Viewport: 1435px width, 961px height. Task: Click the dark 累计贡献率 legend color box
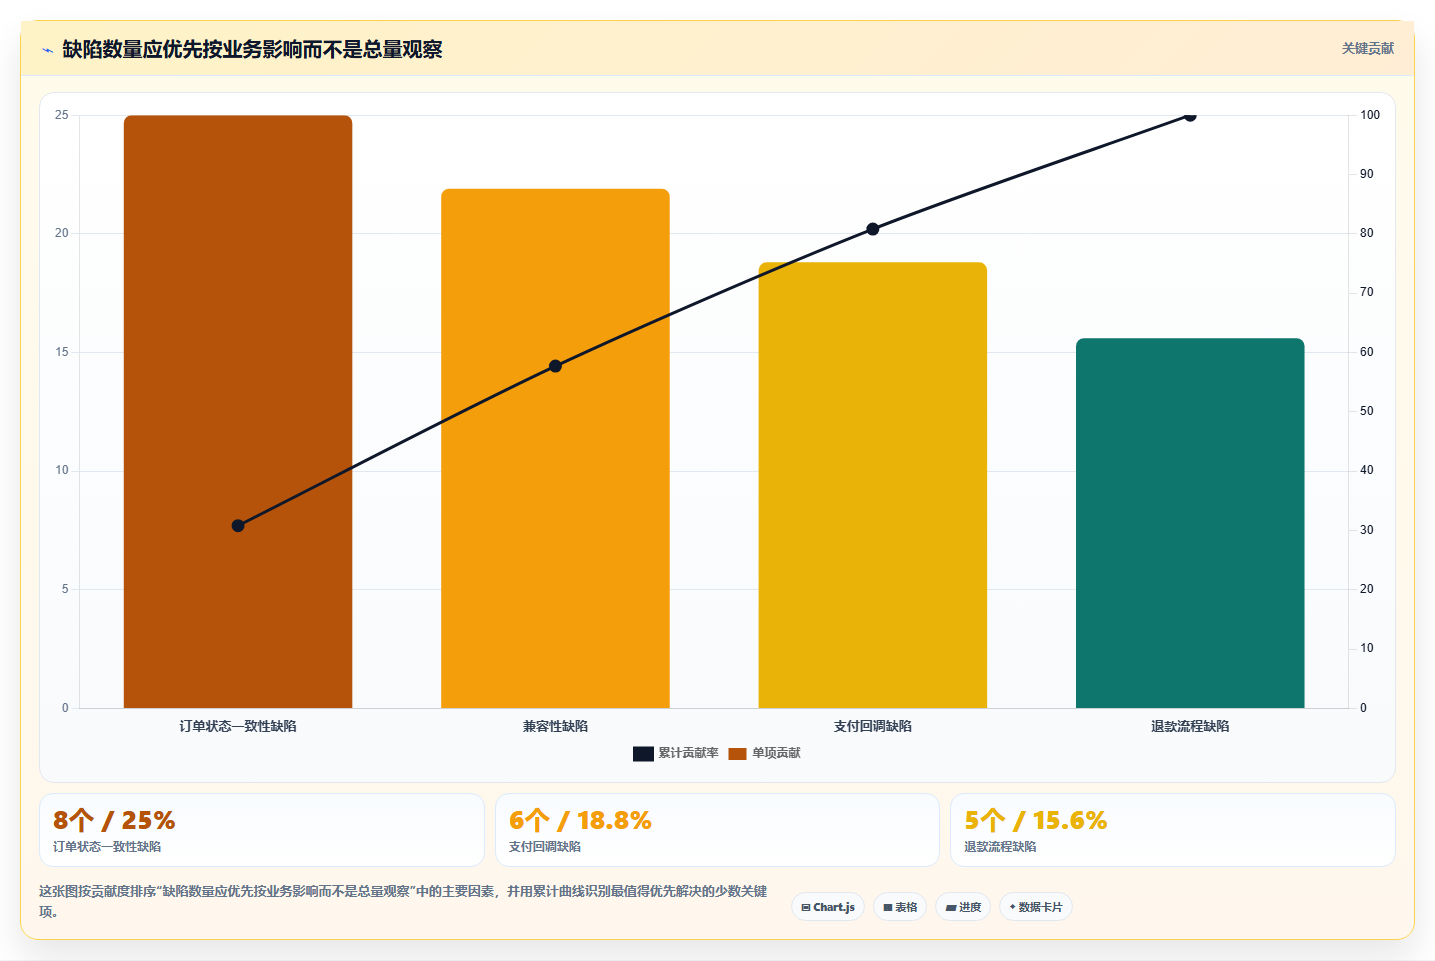(x=643, y=754)
